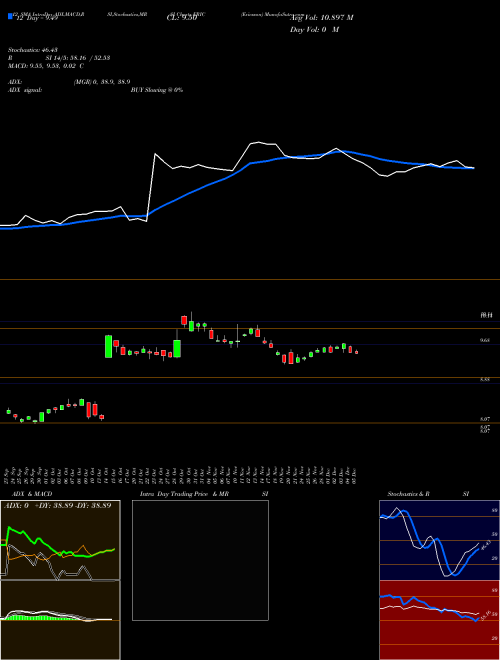
Task: Click the 'SI 14/3: 38.16 / 52.53' value
Action: point(78,58)
